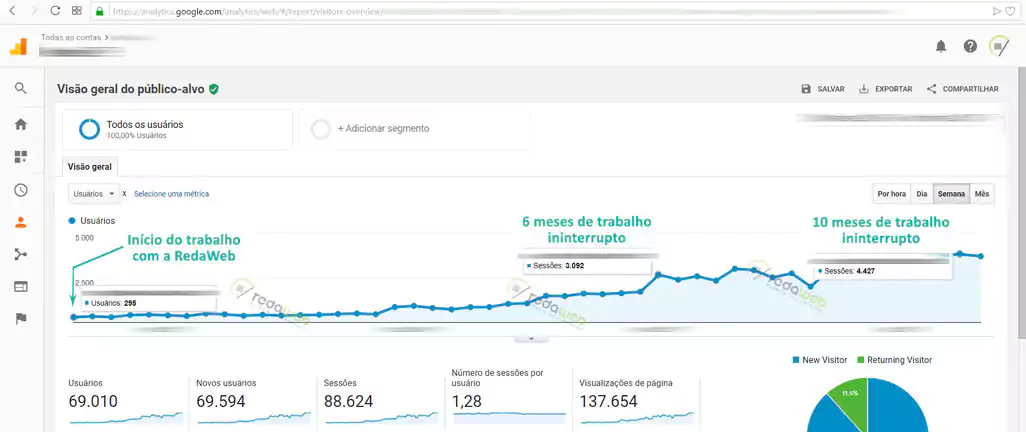
Task: Click the annotations expander below the chart
Action: click(531, 339)
